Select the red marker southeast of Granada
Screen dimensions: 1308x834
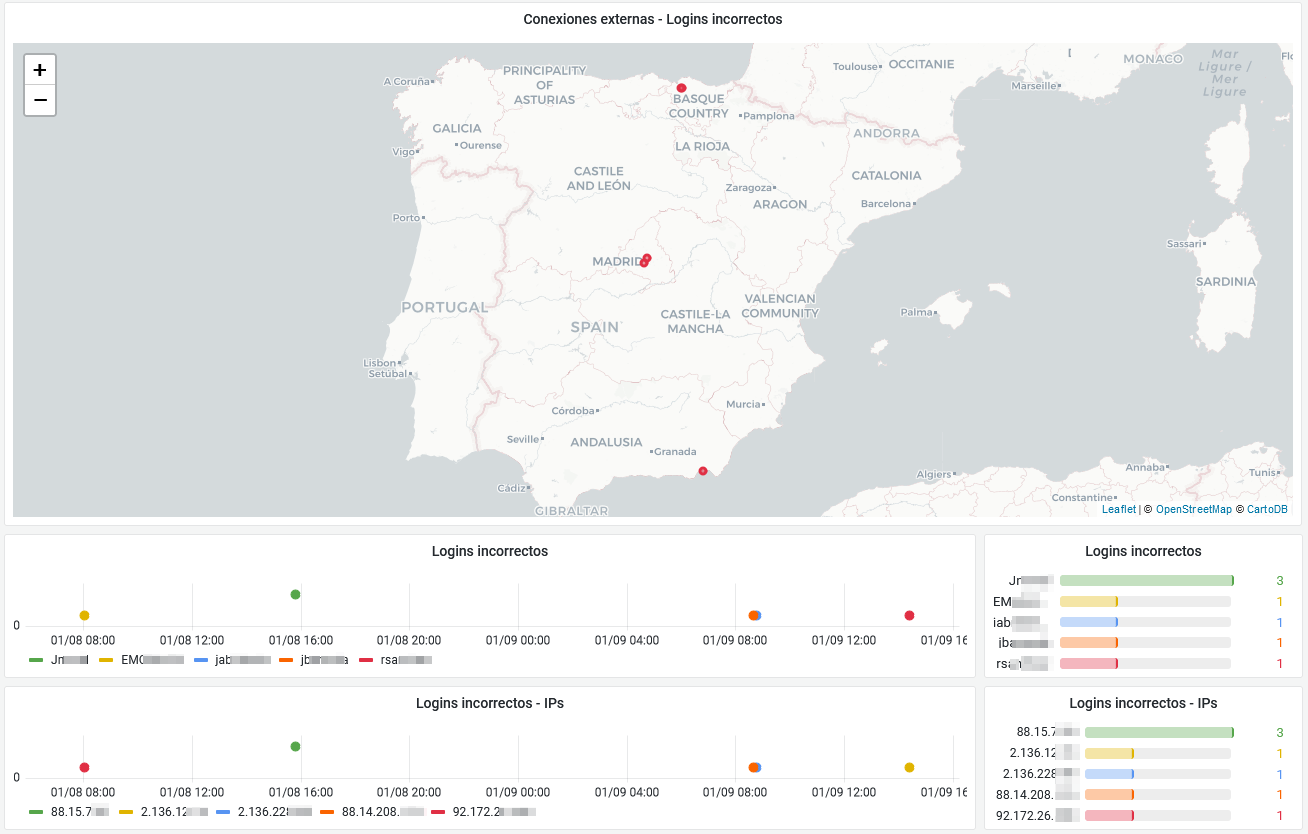703,471
